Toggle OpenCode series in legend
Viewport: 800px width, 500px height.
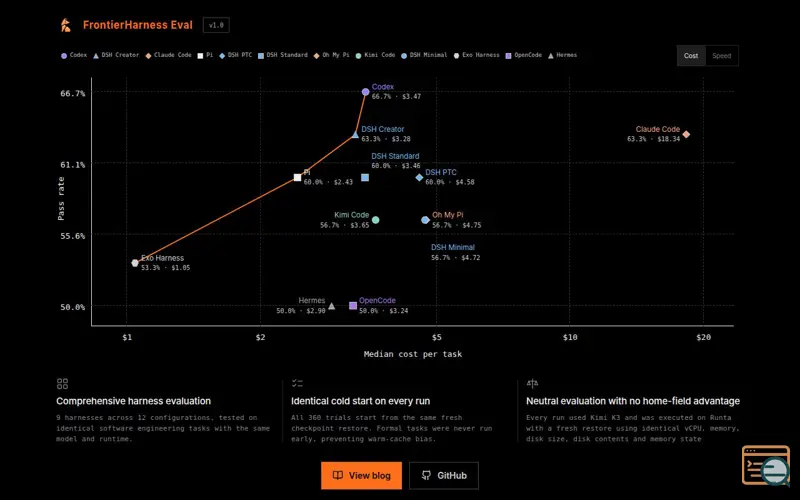pyautogui.click(x=523, y=55)
